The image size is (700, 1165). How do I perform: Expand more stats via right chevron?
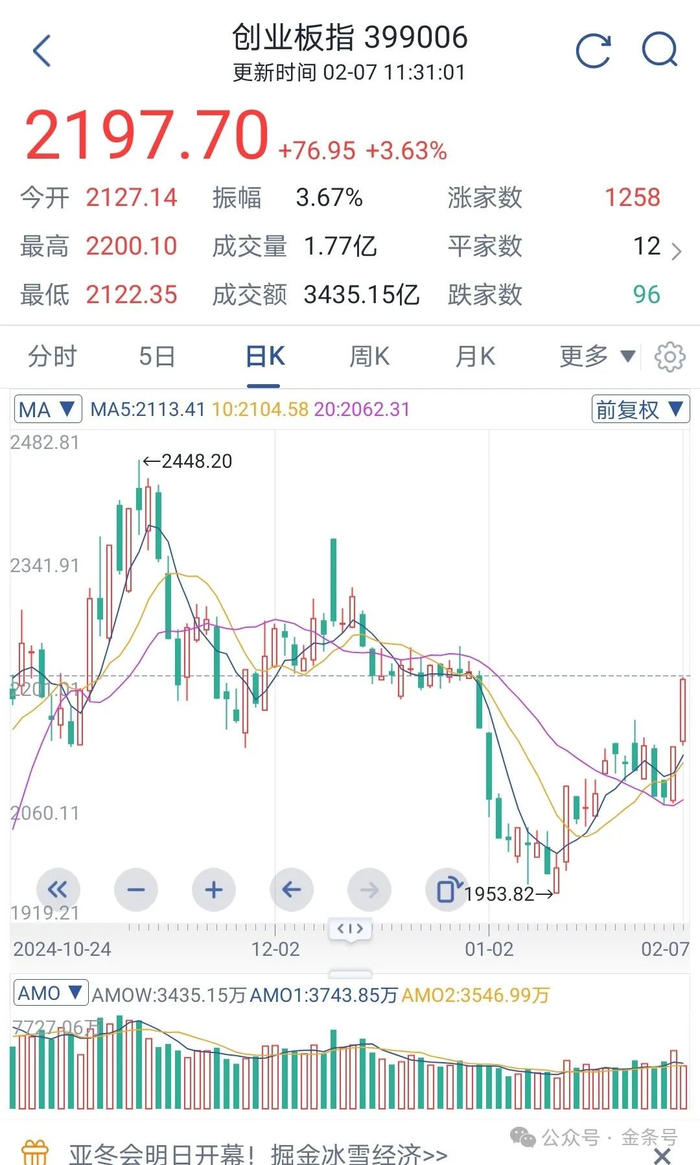click(x=677, y=250)
